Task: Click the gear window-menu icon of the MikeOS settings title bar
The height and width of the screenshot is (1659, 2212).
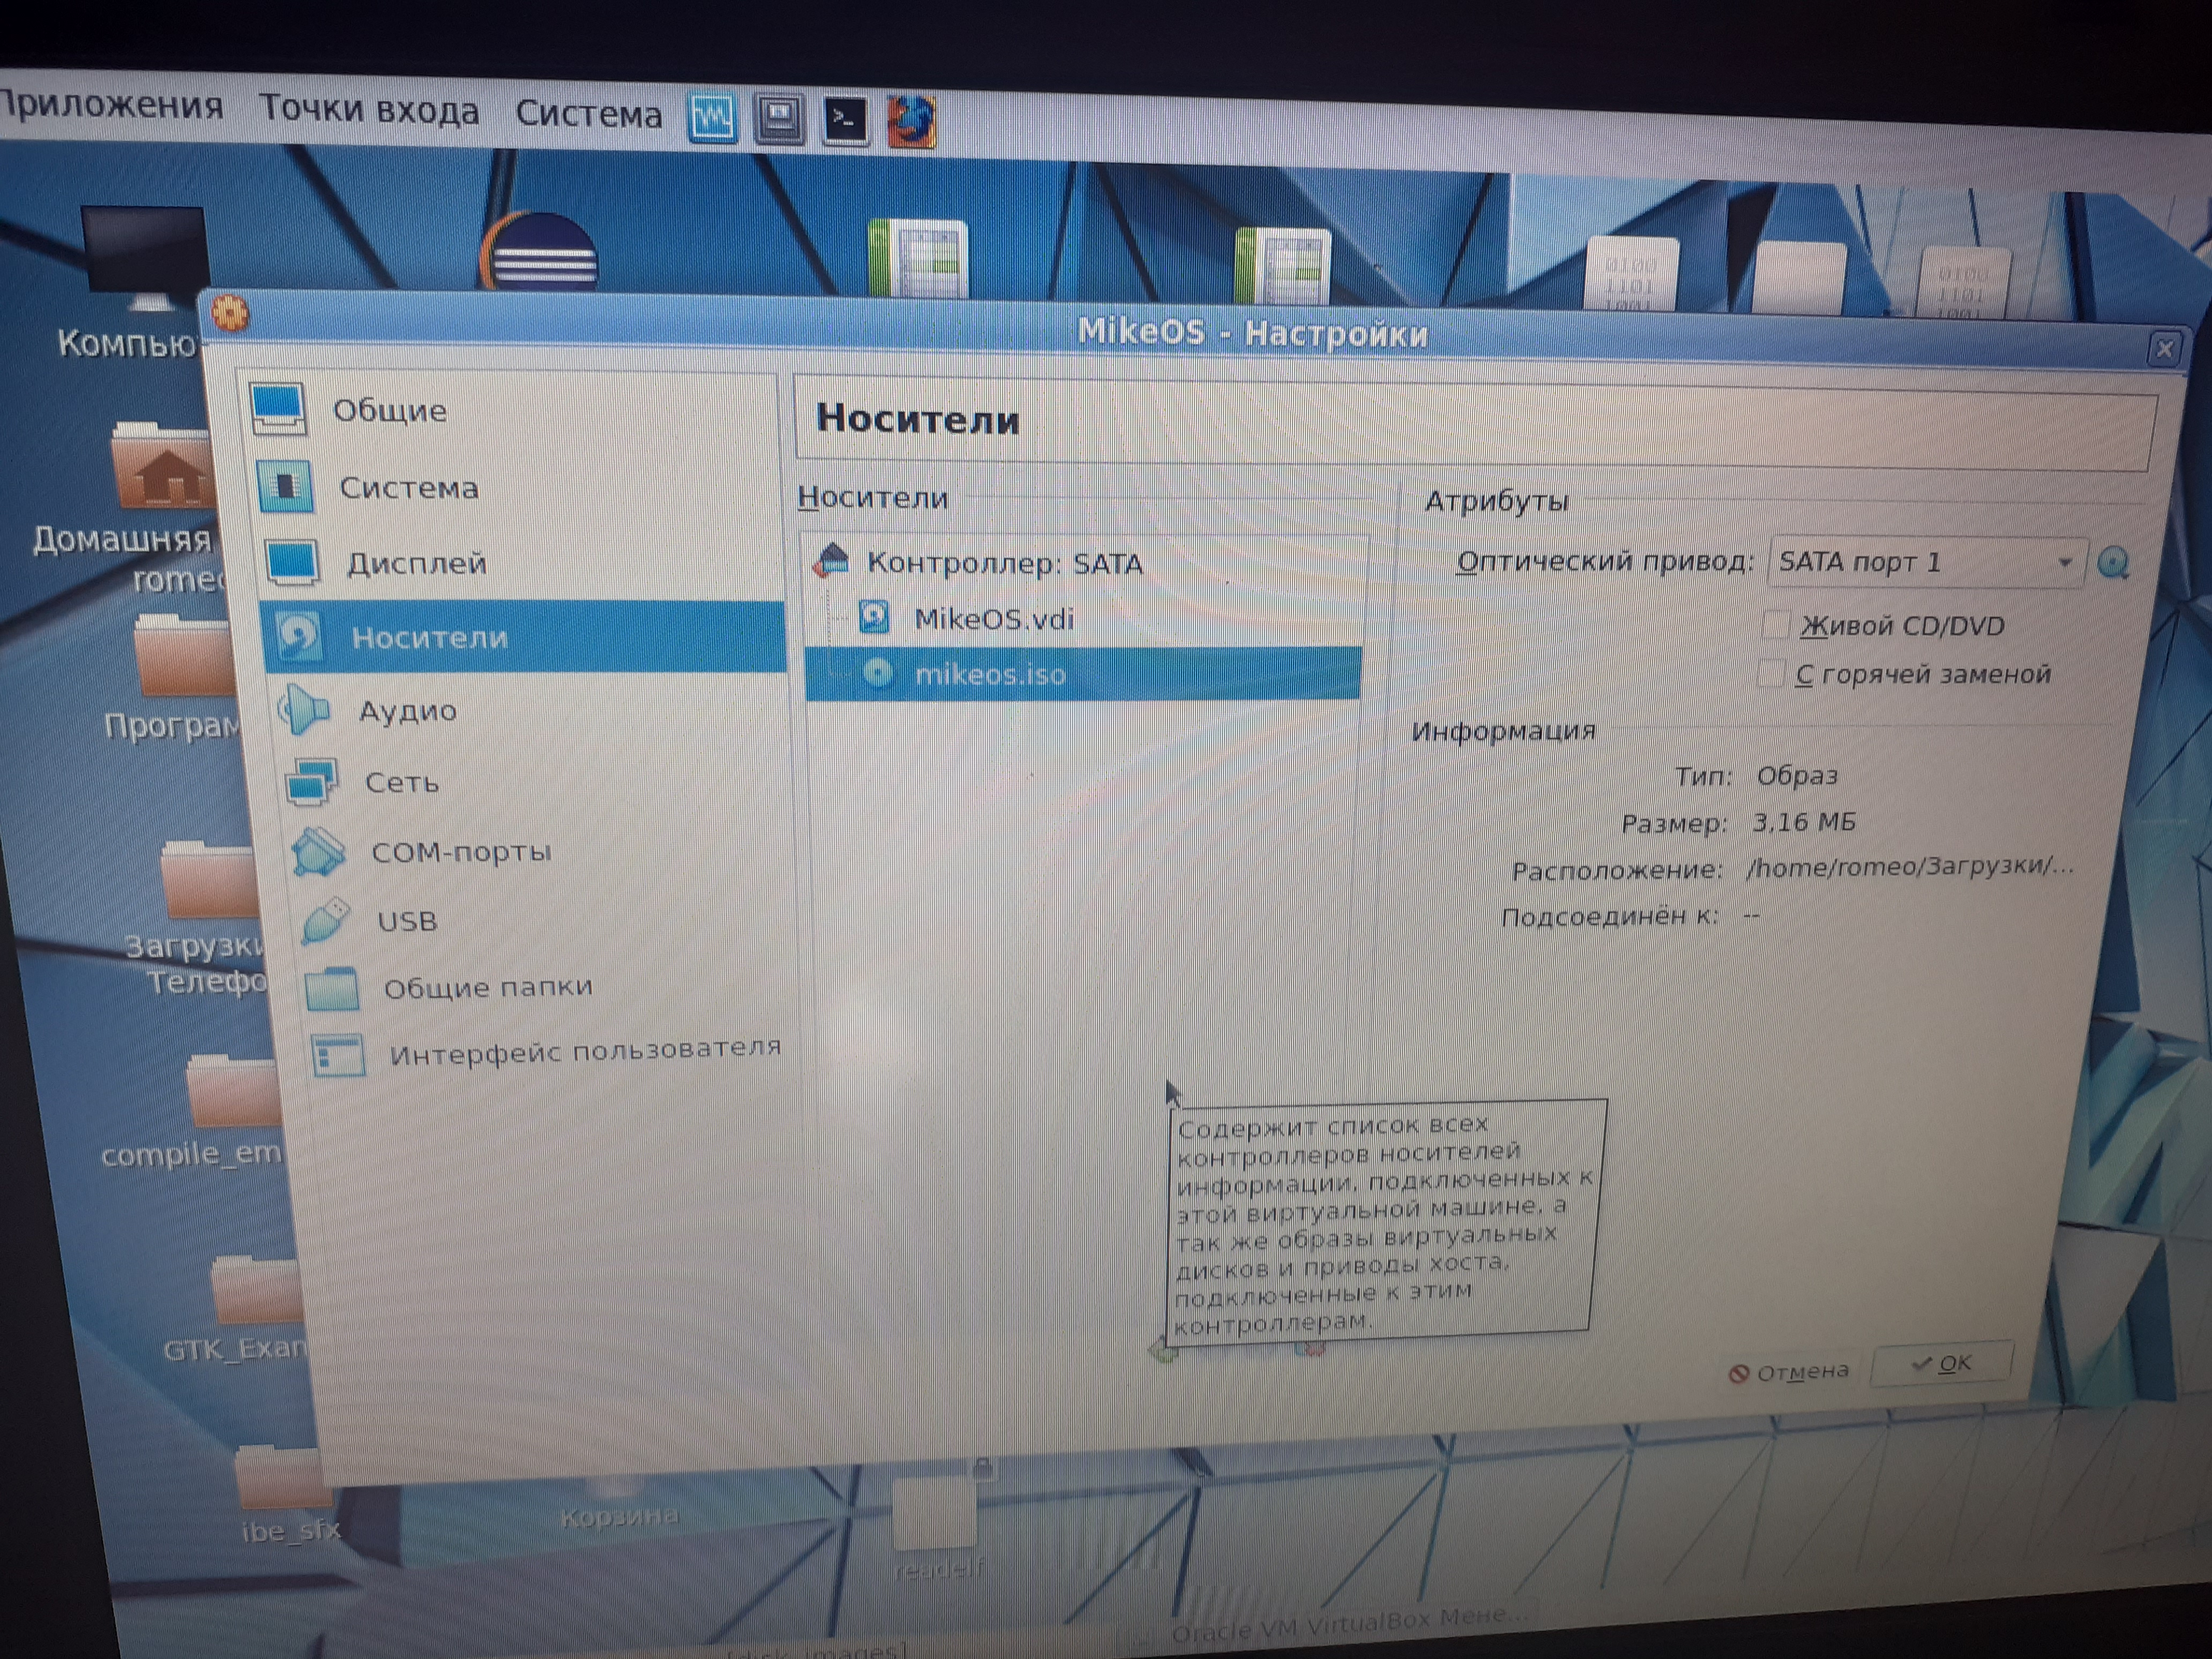Action: (x=230, y=314)
